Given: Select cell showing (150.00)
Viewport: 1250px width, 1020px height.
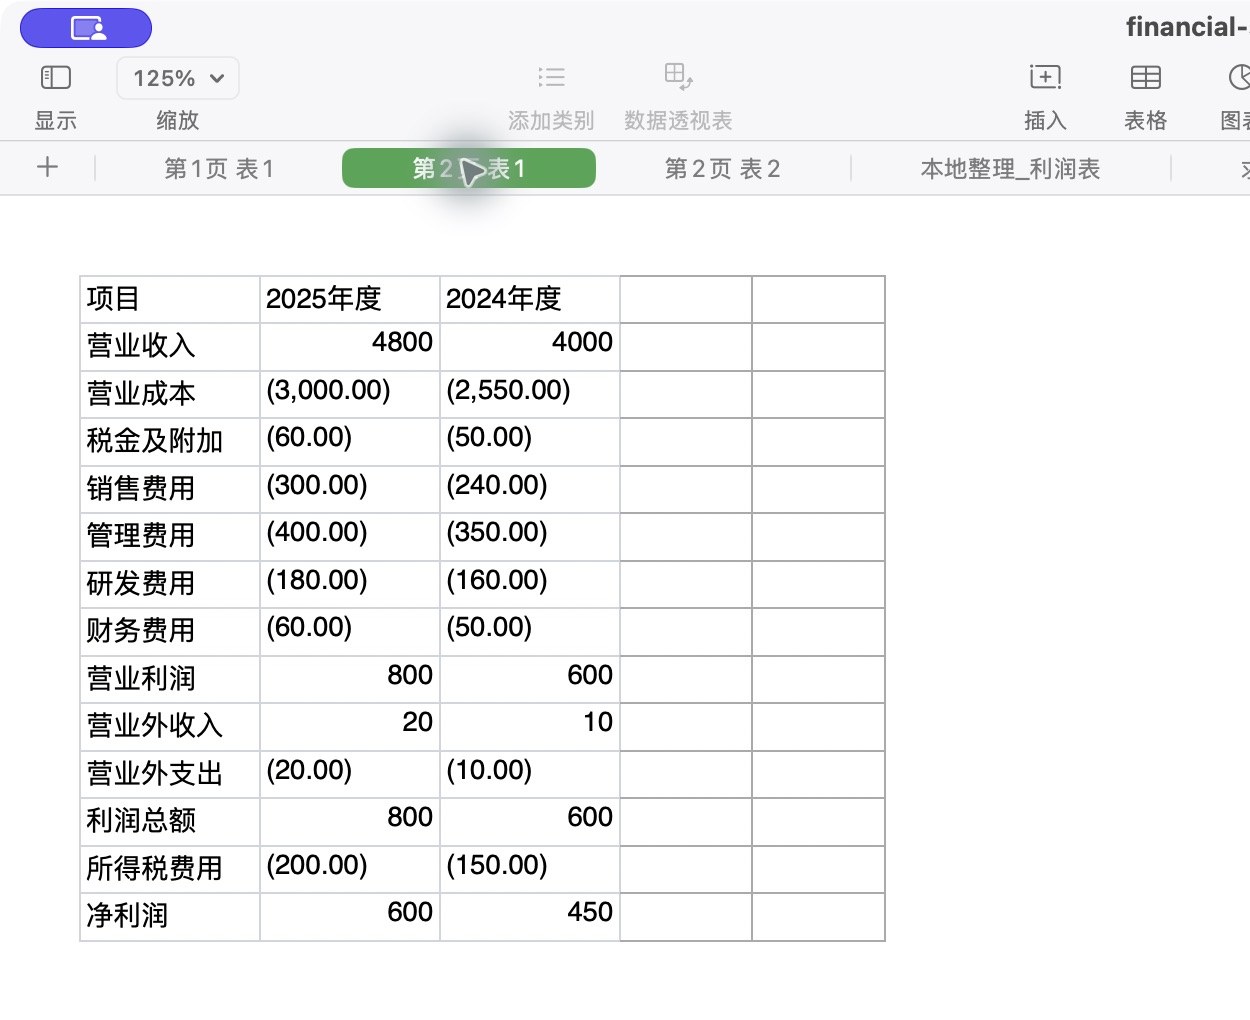Looking at the screenshot, I should click(530, 870).
